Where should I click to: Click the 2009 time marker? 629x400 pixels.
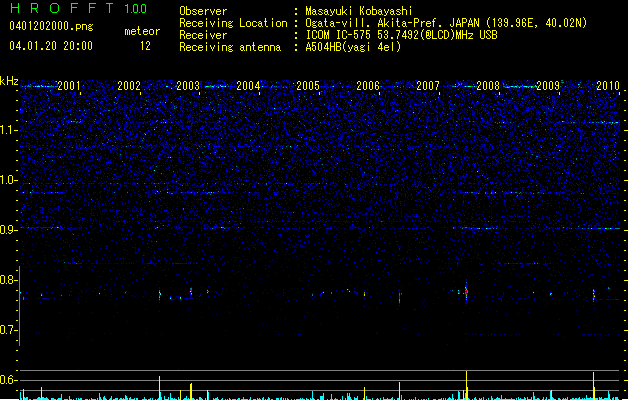[x=548, y=86]
